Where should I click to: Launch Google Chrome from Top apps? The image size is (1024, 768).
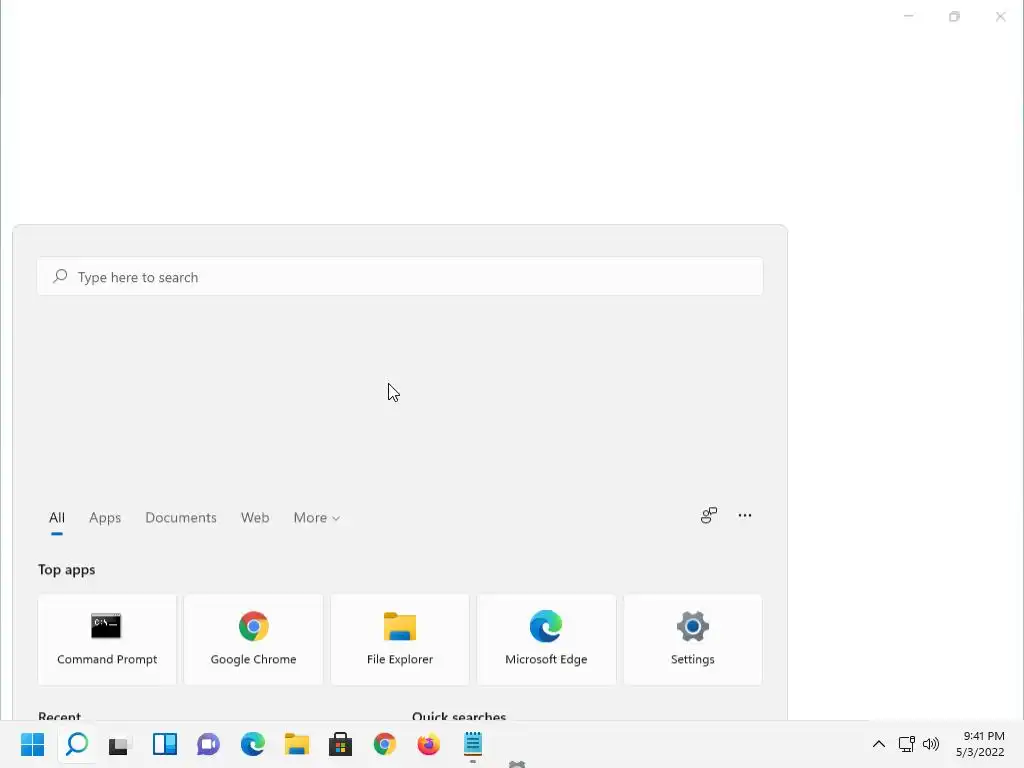point(253,639)
